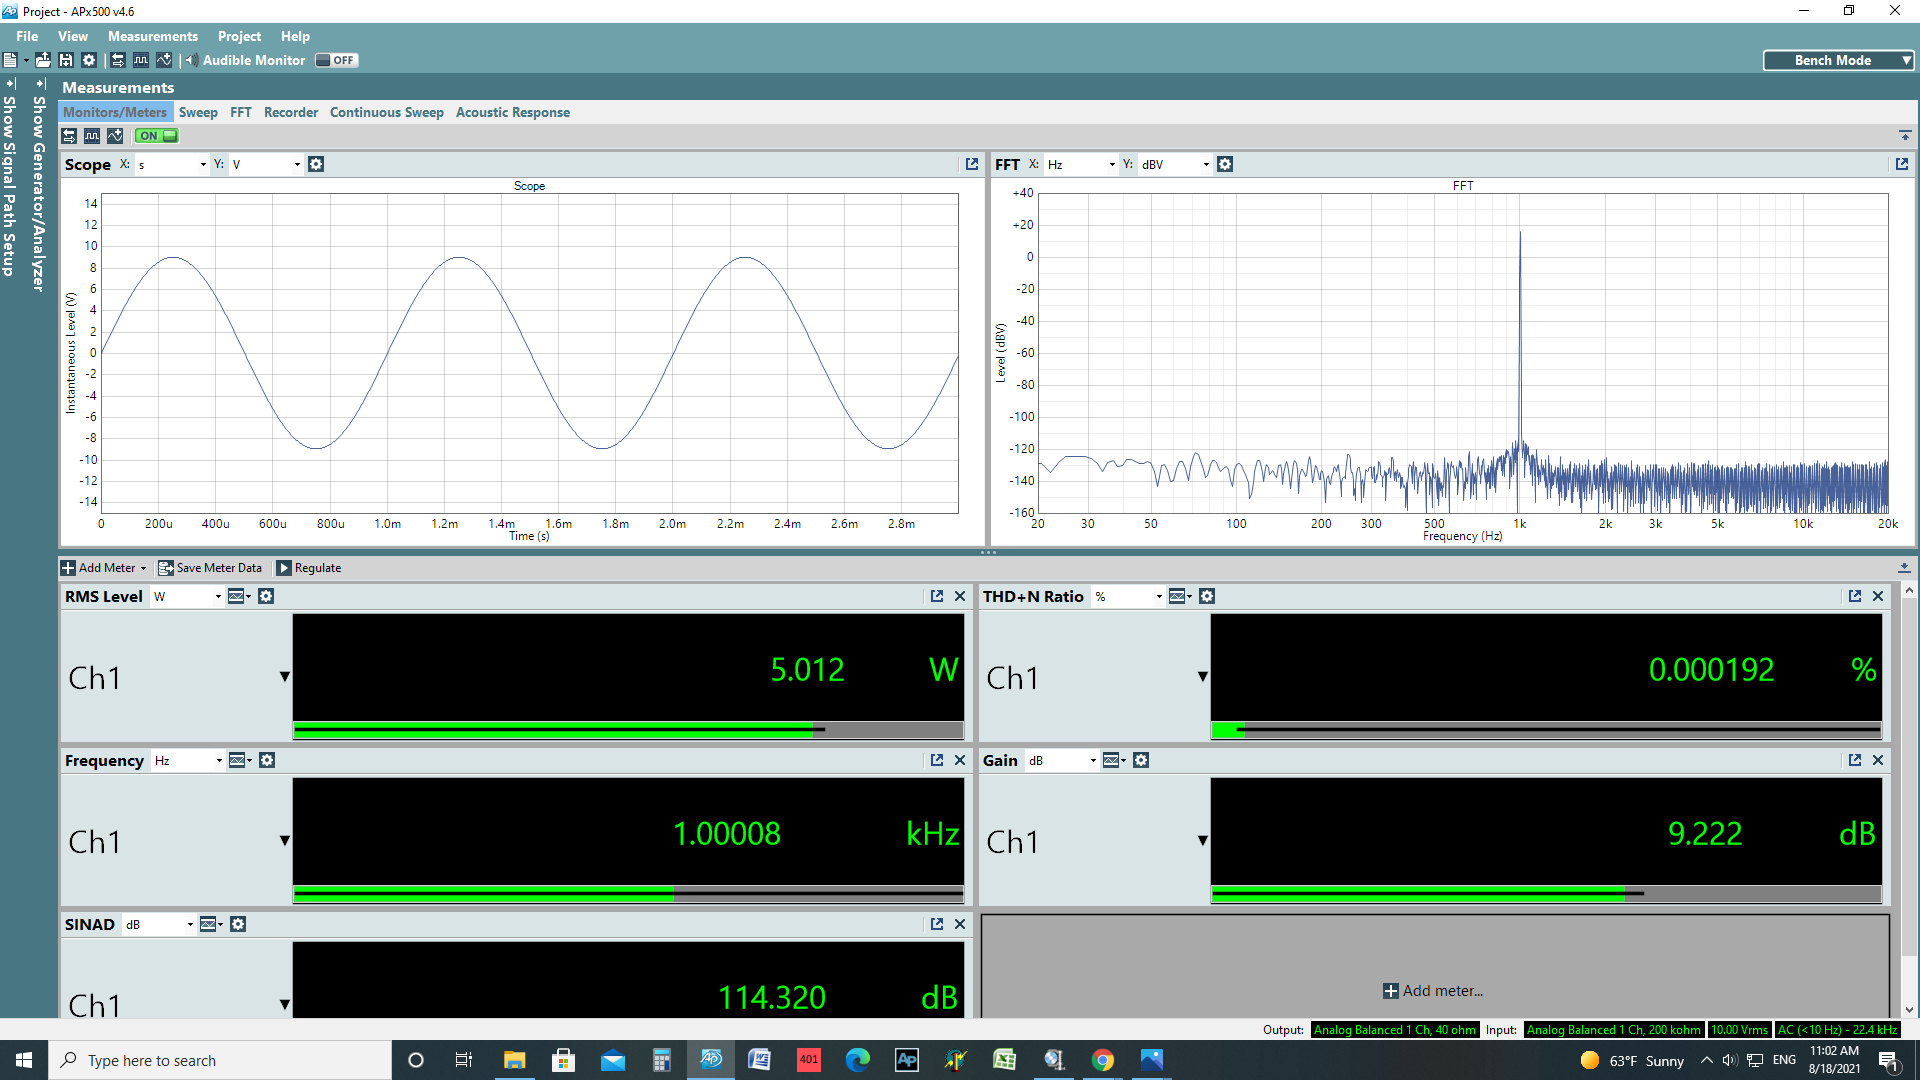Viewport: 1920px width, 1080px height.
Task: Expand Show Signal Path Setup panel
Action: 10,176
